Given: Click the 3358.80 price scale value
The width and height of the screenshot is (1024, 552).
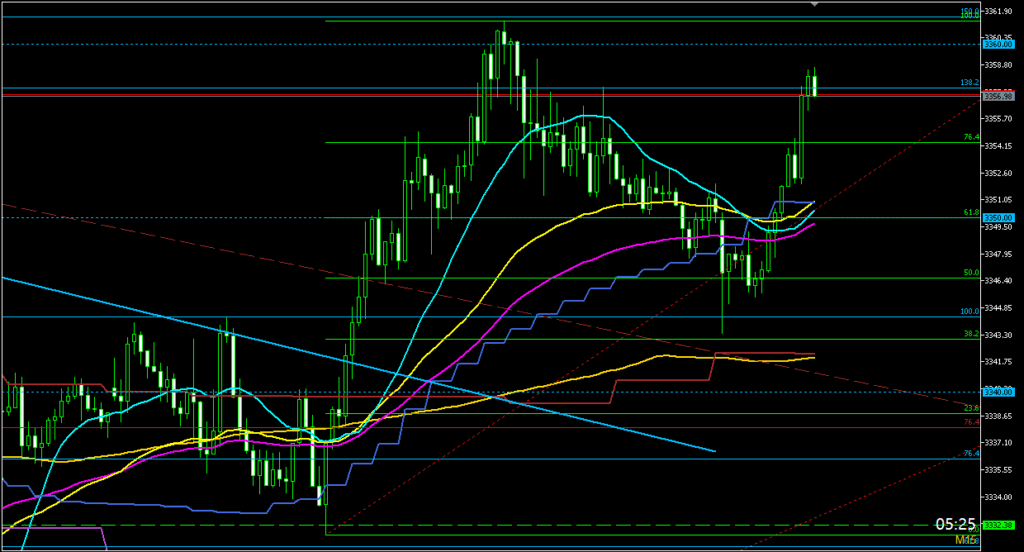Looking at the screenshot, I should pos(999,65).
